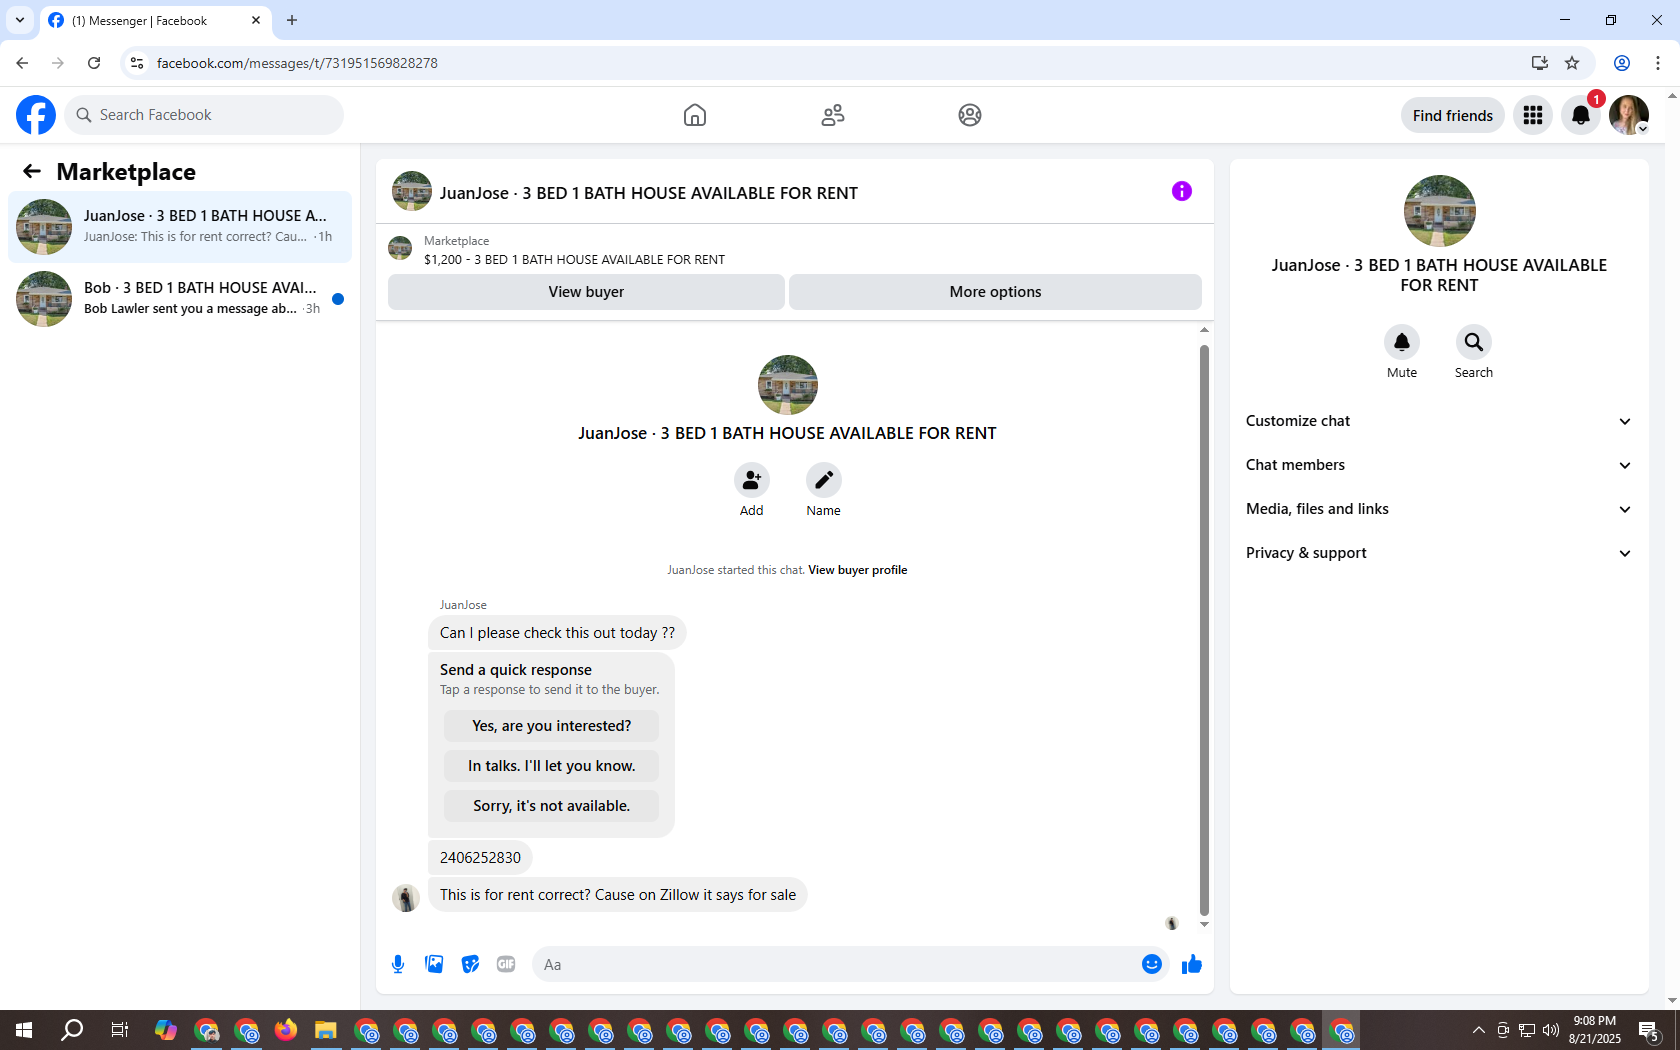Open Firefox from the taskbar
This screenshot has width=1680, height=1050.
point(286,1030)
